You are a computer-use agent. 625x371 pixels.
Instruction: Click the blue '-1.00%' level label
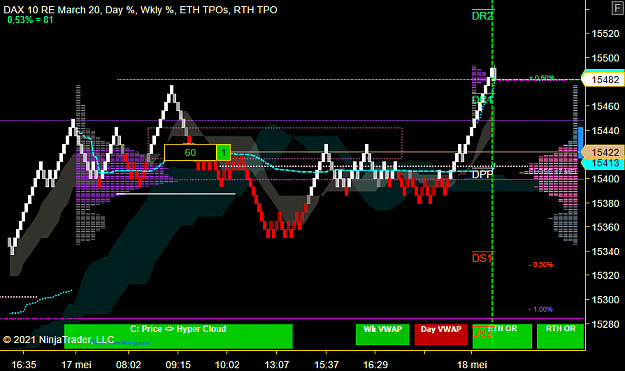(541, 309)
